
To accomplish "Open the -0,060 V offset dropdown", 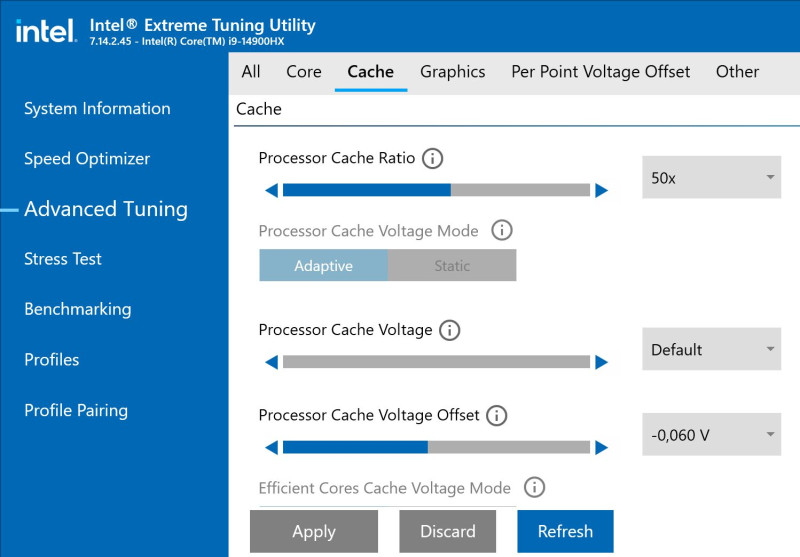I will pos(711,435).
